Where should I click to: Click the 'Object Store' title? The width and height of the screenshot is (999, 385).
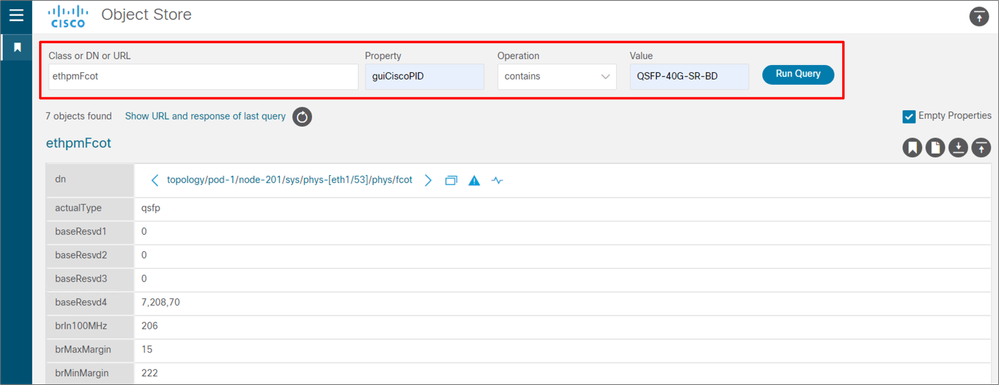pos(147,14)
